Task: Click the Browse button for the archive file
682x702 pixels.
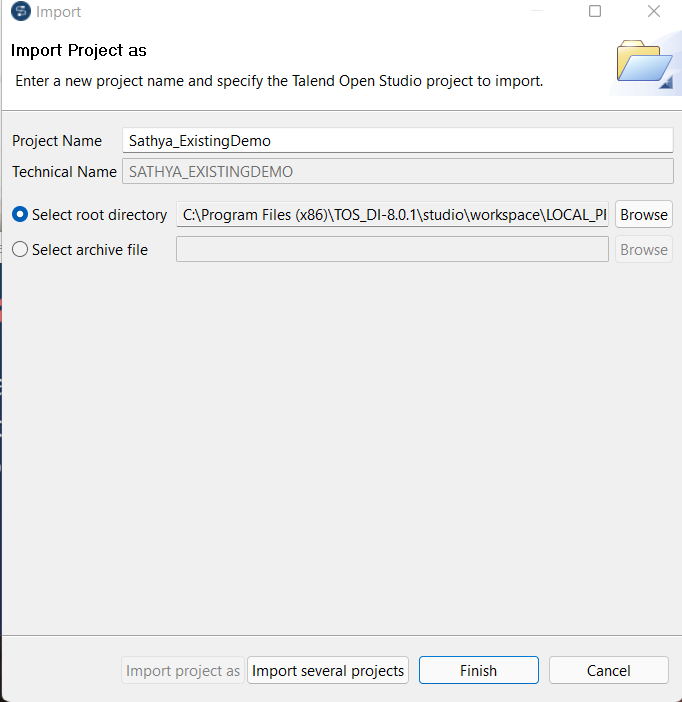Action: point(644,249)
